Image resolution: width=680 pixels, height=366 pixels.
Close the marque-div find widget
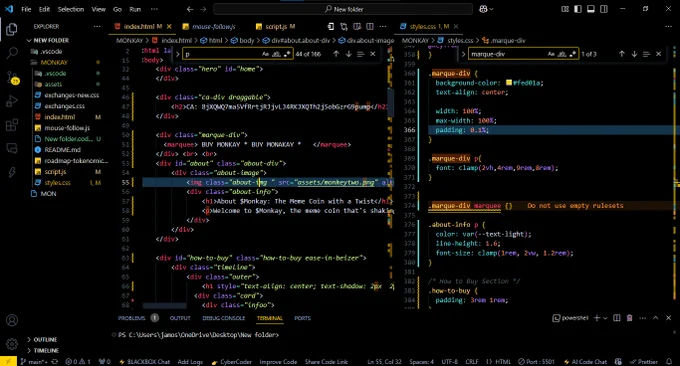click(658, 54)
